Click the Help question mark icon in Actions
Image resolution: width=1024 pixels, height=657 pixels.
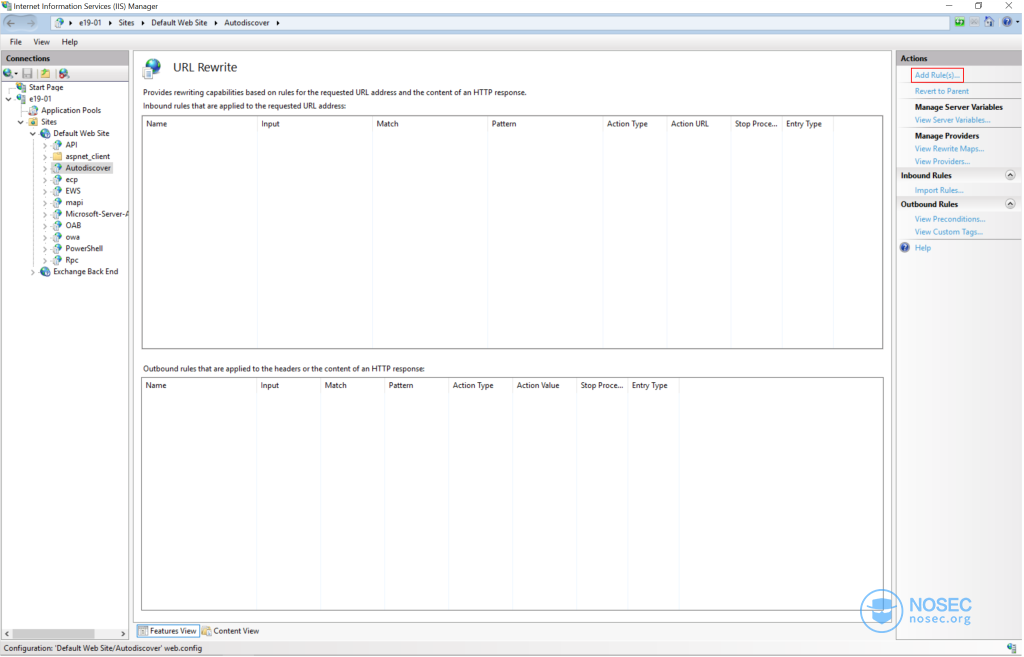click(x=904, y=248)
